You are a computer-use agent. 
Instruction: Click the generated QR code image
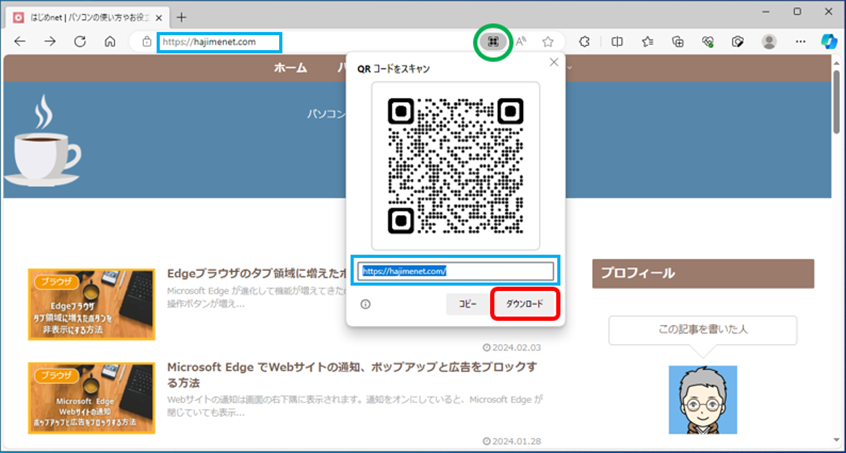(x=455, y=166)
